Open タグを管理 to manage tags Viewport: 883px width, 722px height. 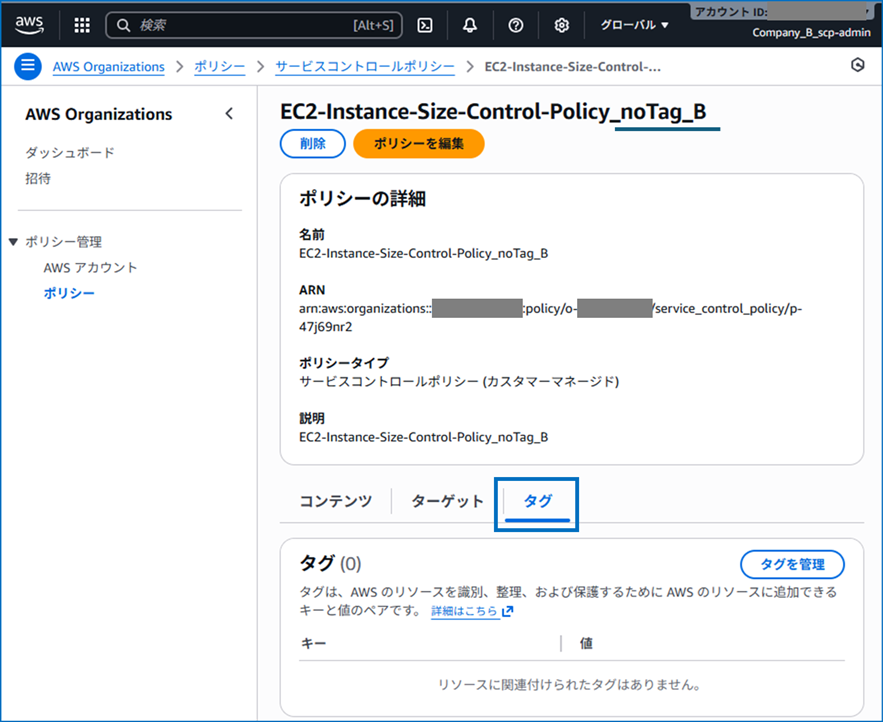coord(792,564)
